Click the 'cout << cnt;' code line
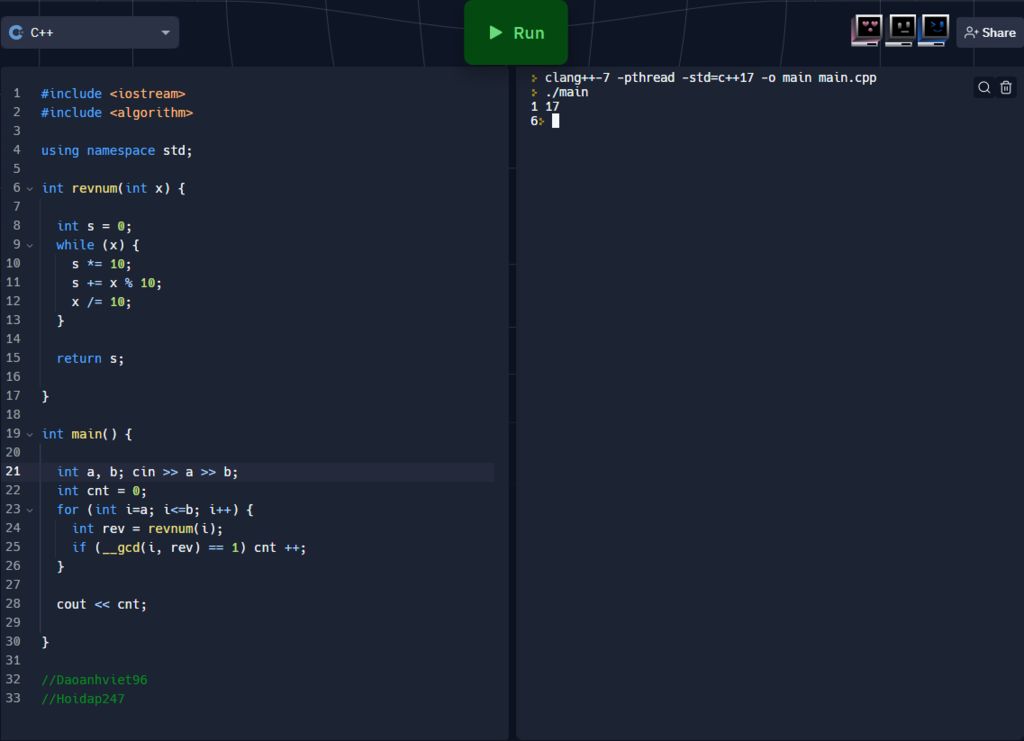The image size is (1024, 741). tap(101, 604)
